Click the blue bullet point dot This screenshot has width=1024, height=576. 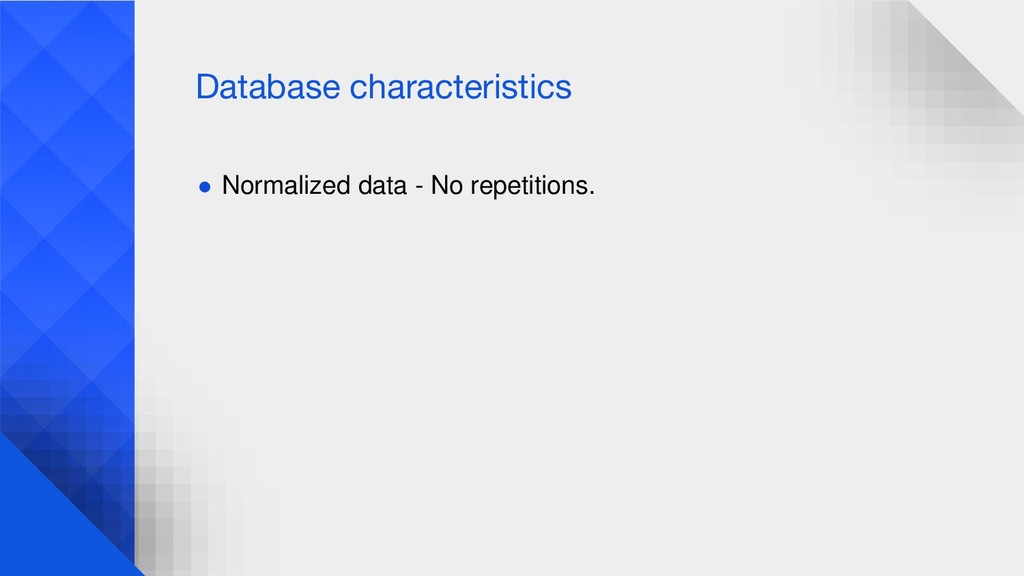tap(204, 187)
